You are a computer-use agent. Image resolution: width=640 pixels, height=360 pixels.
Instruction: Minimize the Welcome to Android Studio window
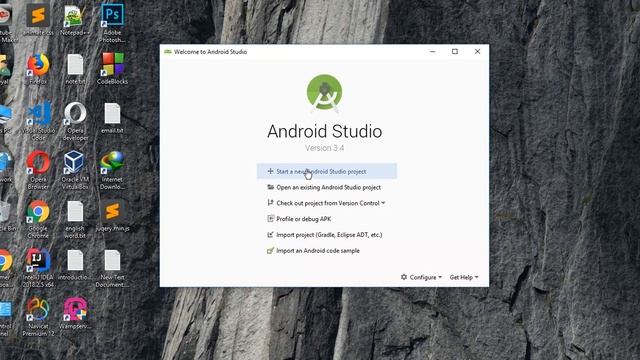[433, 51]
